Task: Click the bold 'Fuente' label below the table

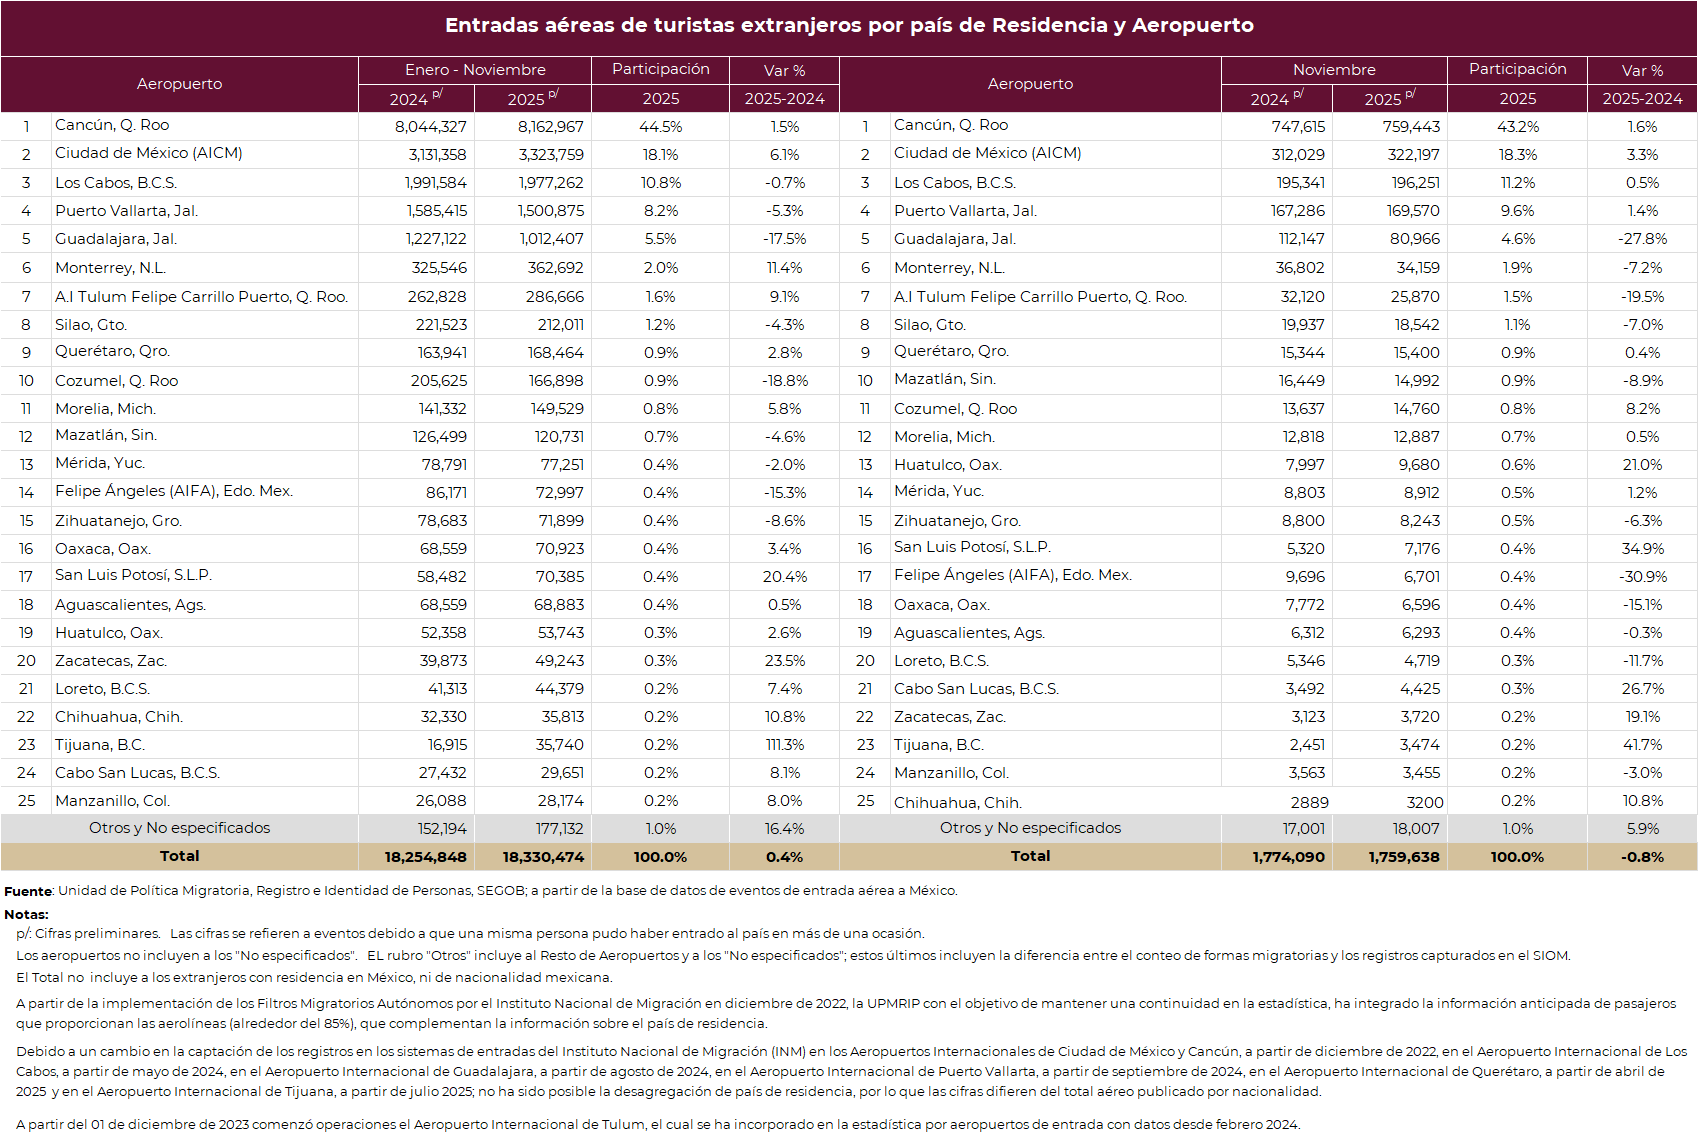Action: coord(28,891)
